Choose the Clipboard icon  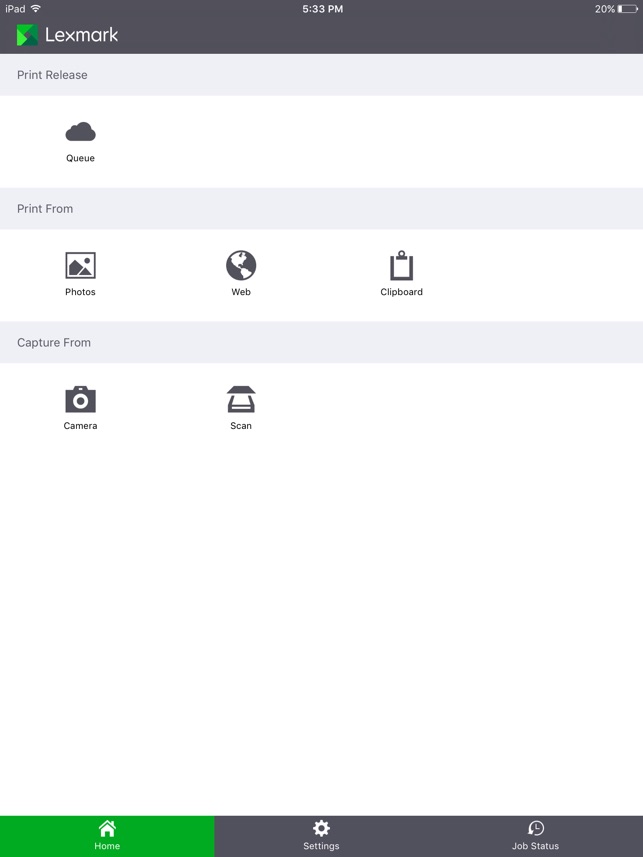tap(401, 266)
